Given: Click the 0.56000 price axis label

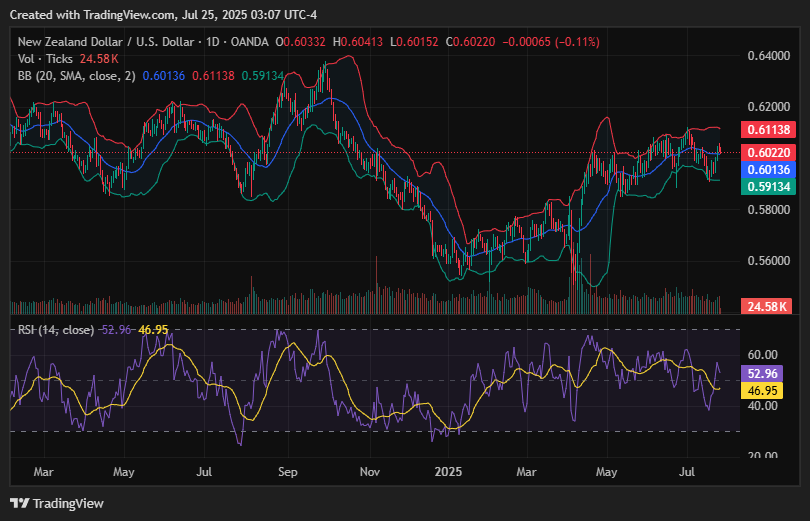Looking at the screenshot, I should pyautogui.click(x=769, y=261).
